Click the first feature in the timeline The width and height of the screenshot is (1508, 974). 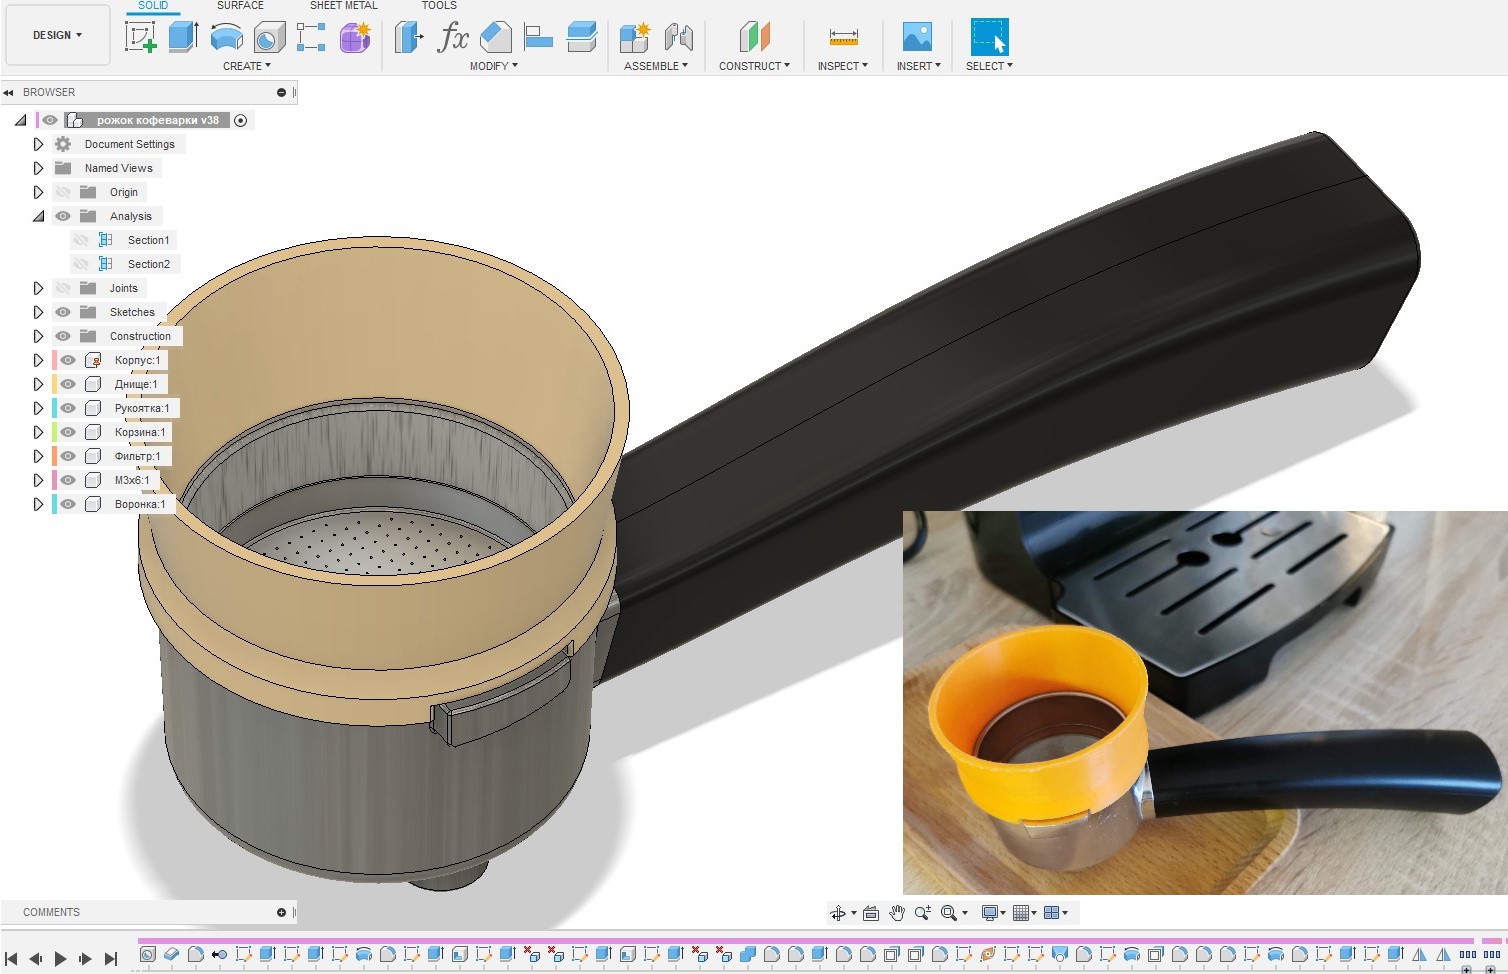click(x=147, y=955)
